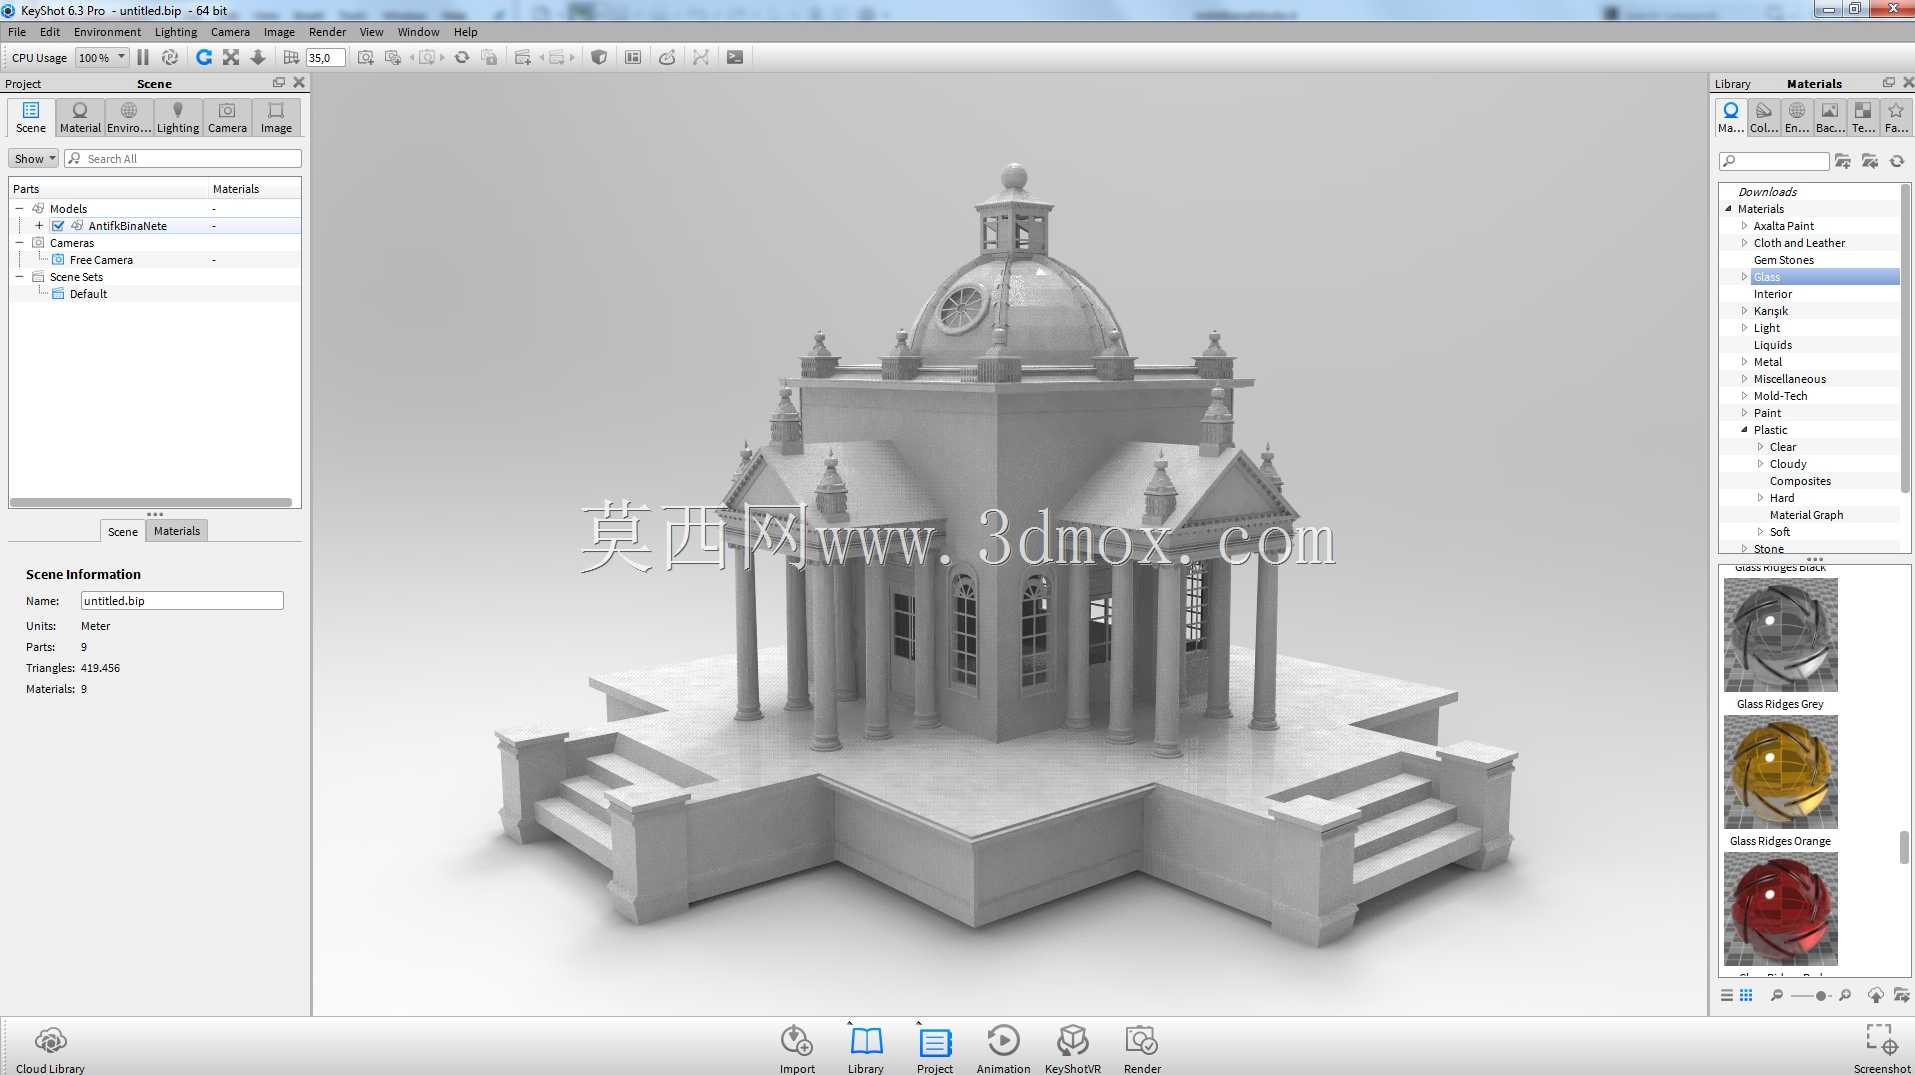This screenshot has width=1915, height=1075.
Task: Open the Textures library tab
Action: coord(1863,117)
